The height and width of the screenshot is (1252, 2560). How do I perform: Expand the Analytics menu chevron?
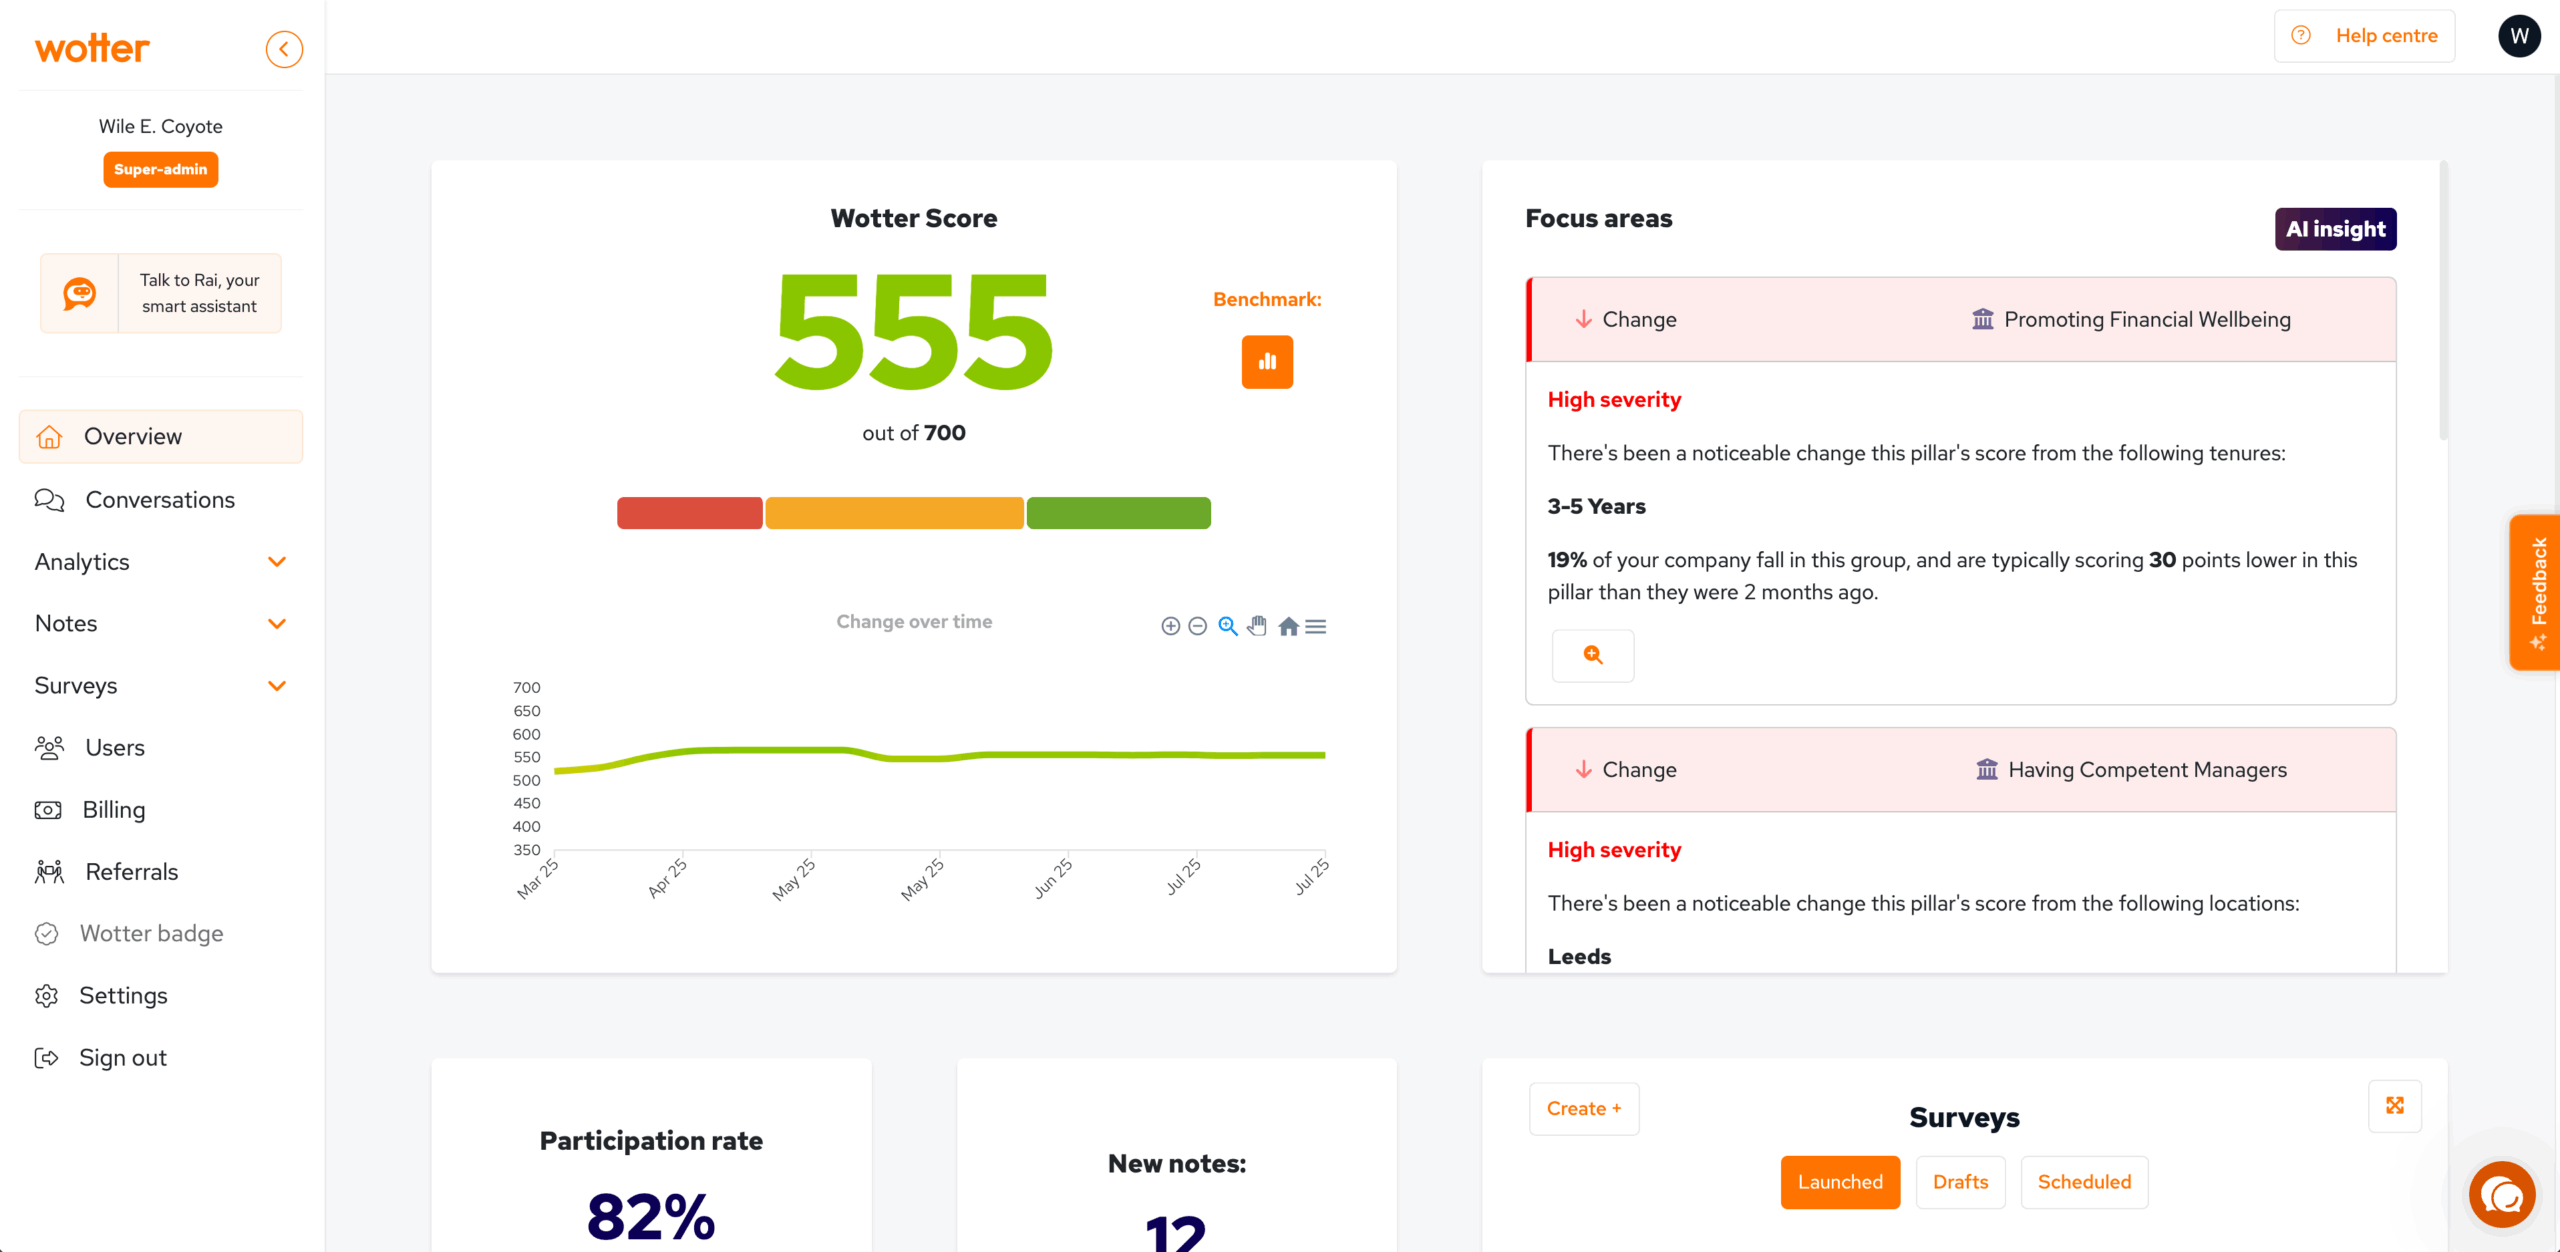pos(277,562)
